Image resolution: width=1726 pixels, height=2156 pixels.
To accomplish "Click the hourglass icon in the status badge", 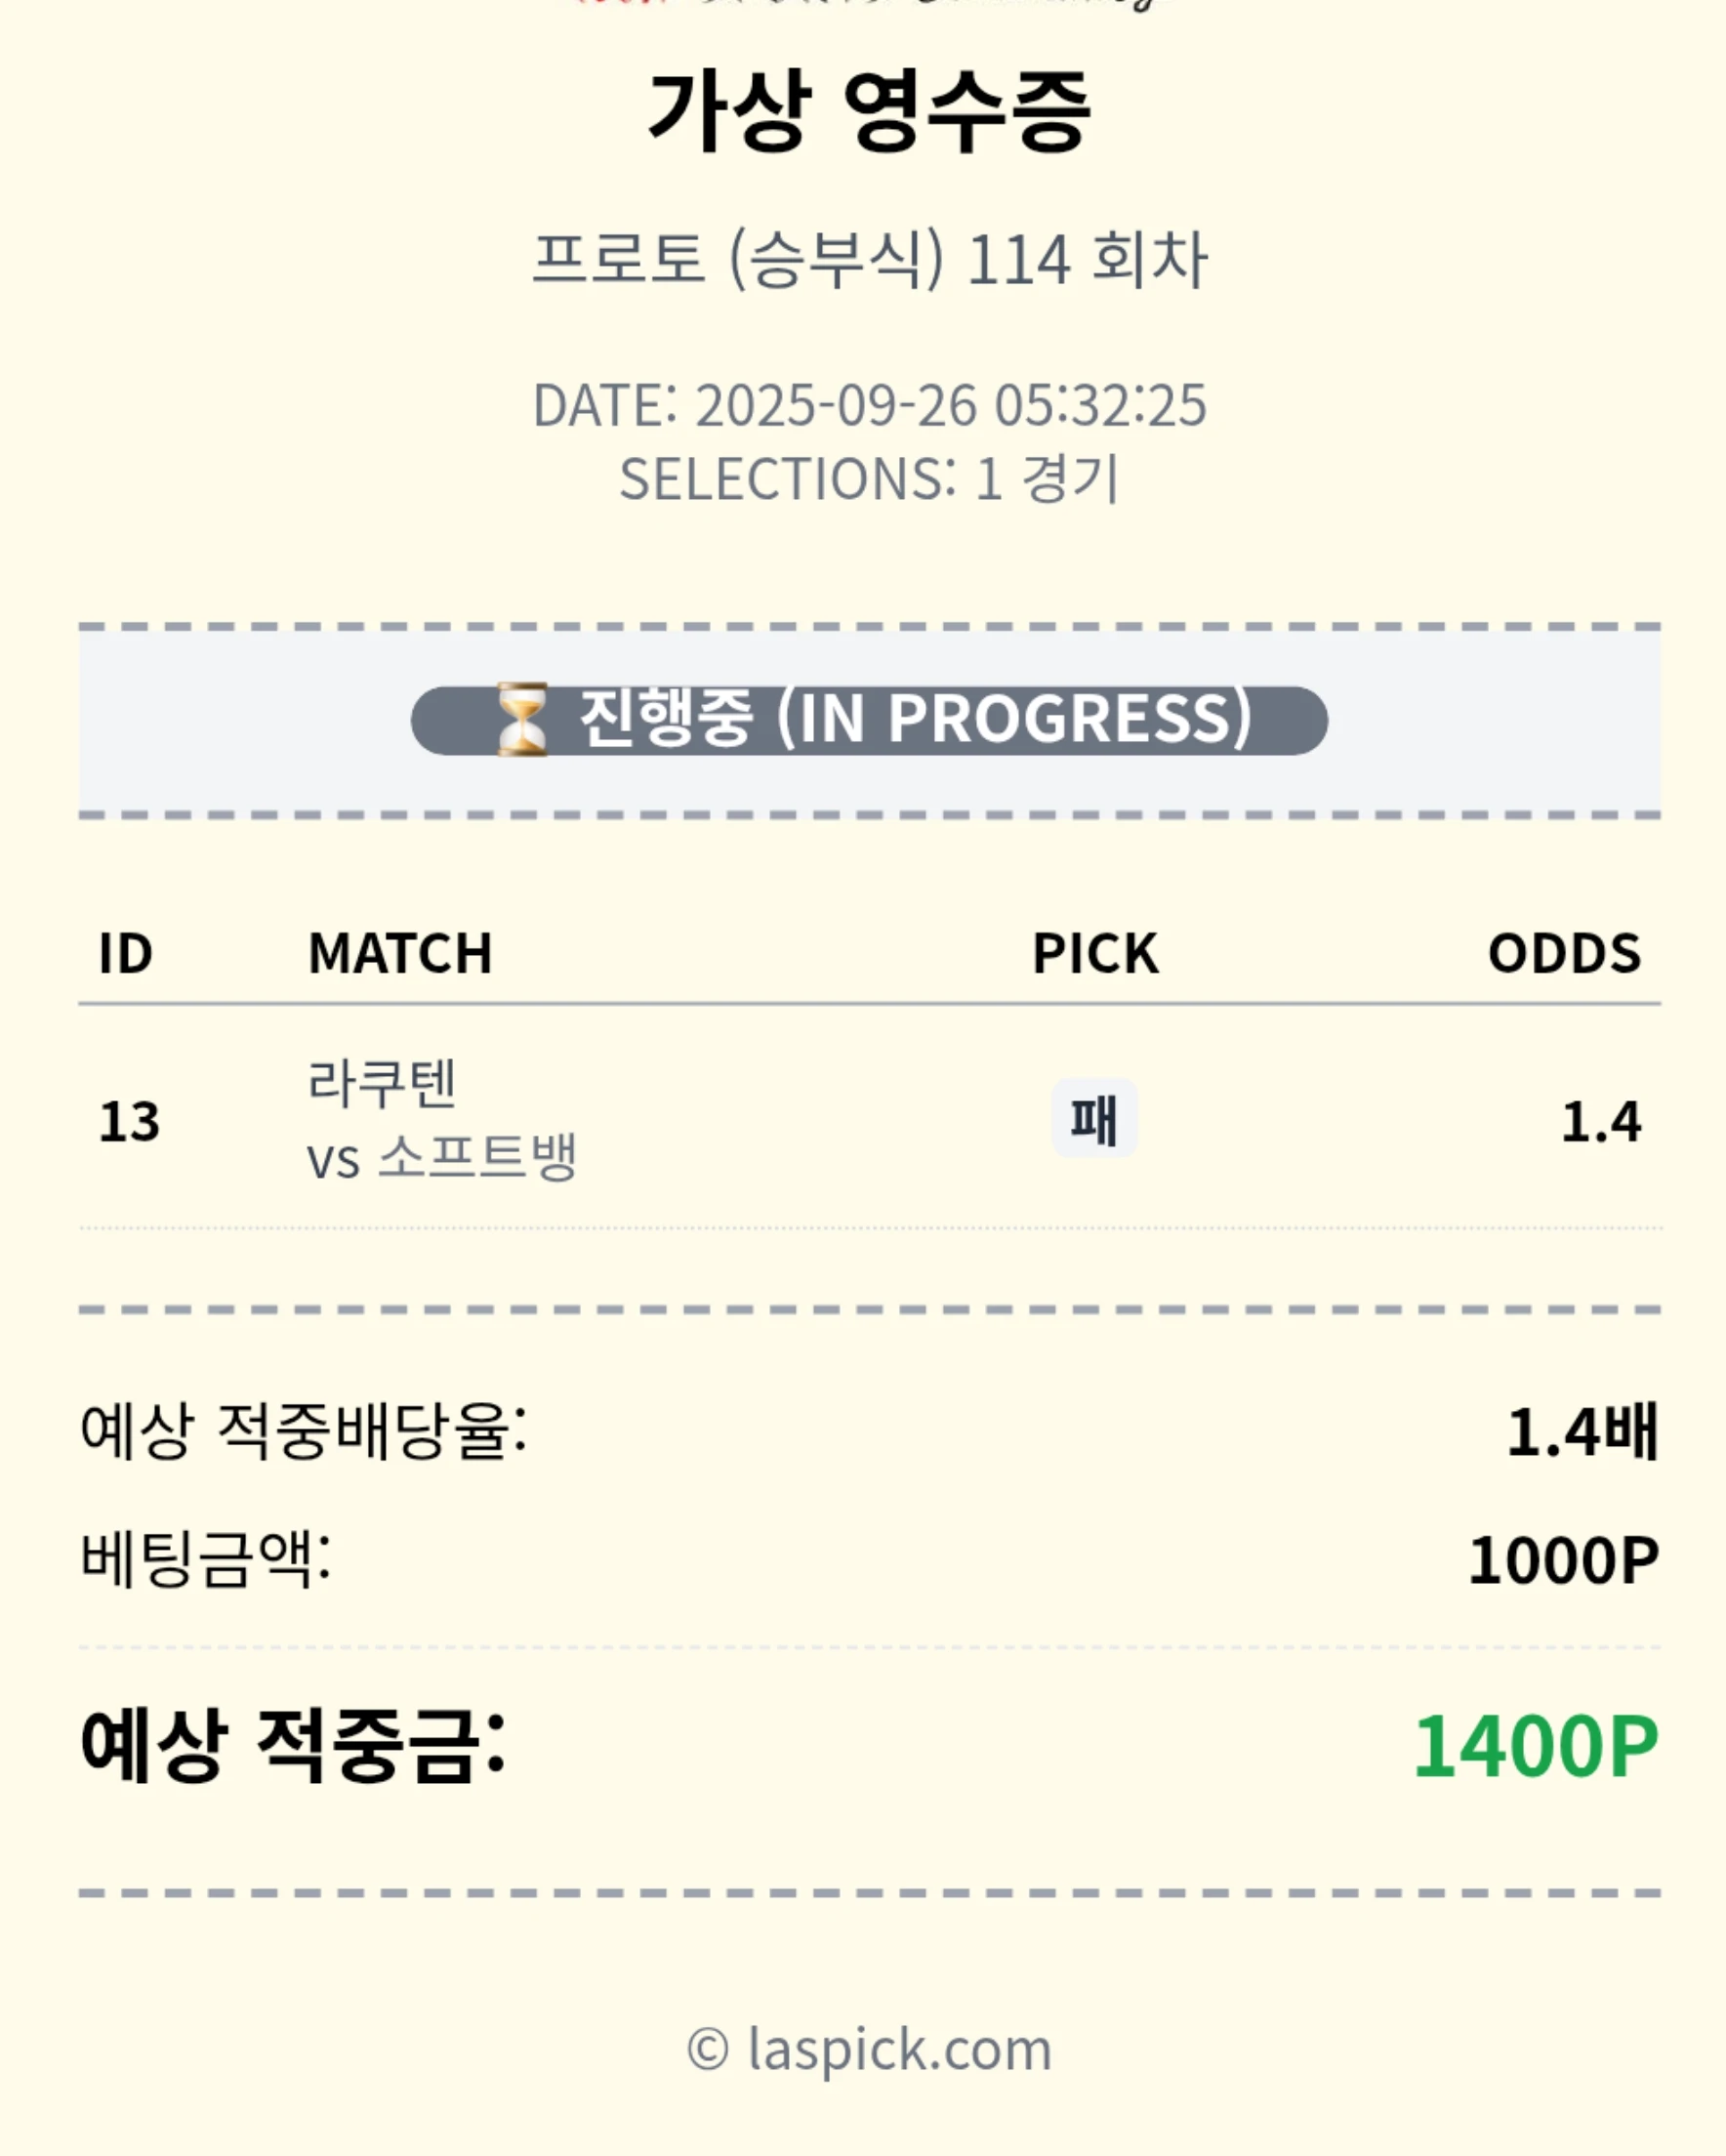I will (x=521, y=719).
